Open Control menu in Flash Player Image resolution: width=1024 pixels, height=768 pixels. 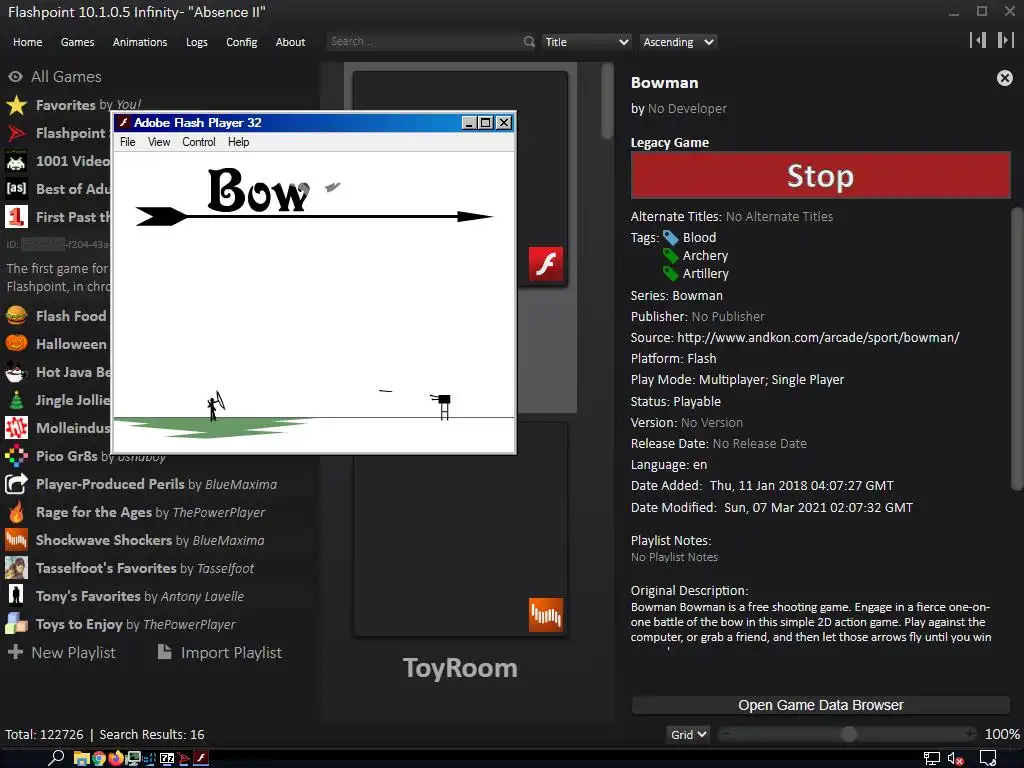click(199, 142)
